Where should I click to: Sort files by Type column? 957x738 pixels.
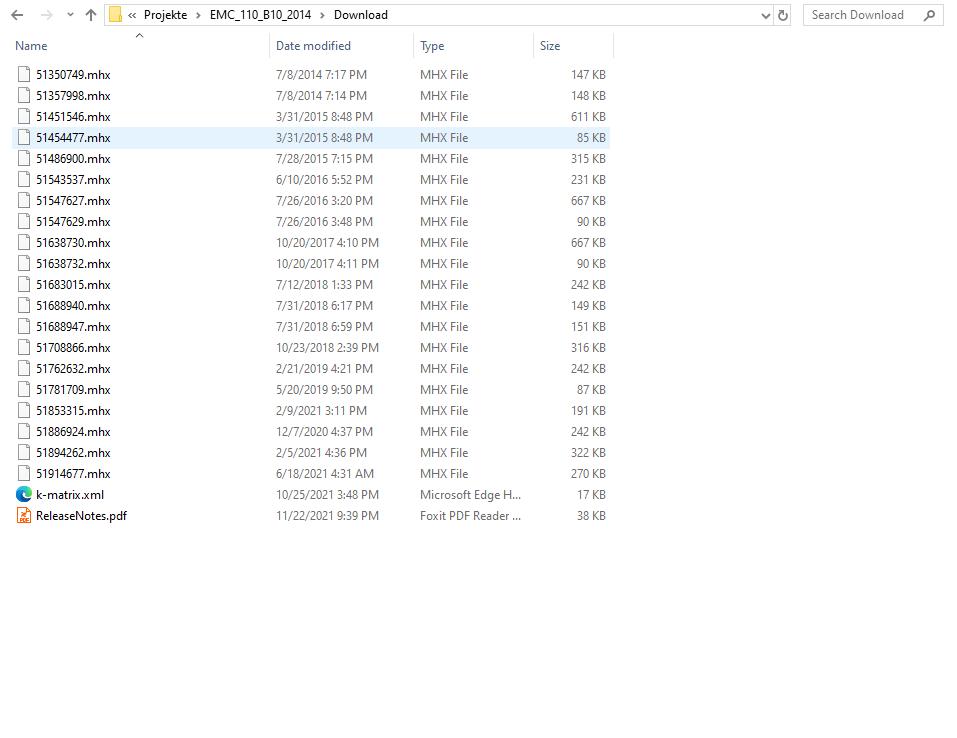[432, 46]
